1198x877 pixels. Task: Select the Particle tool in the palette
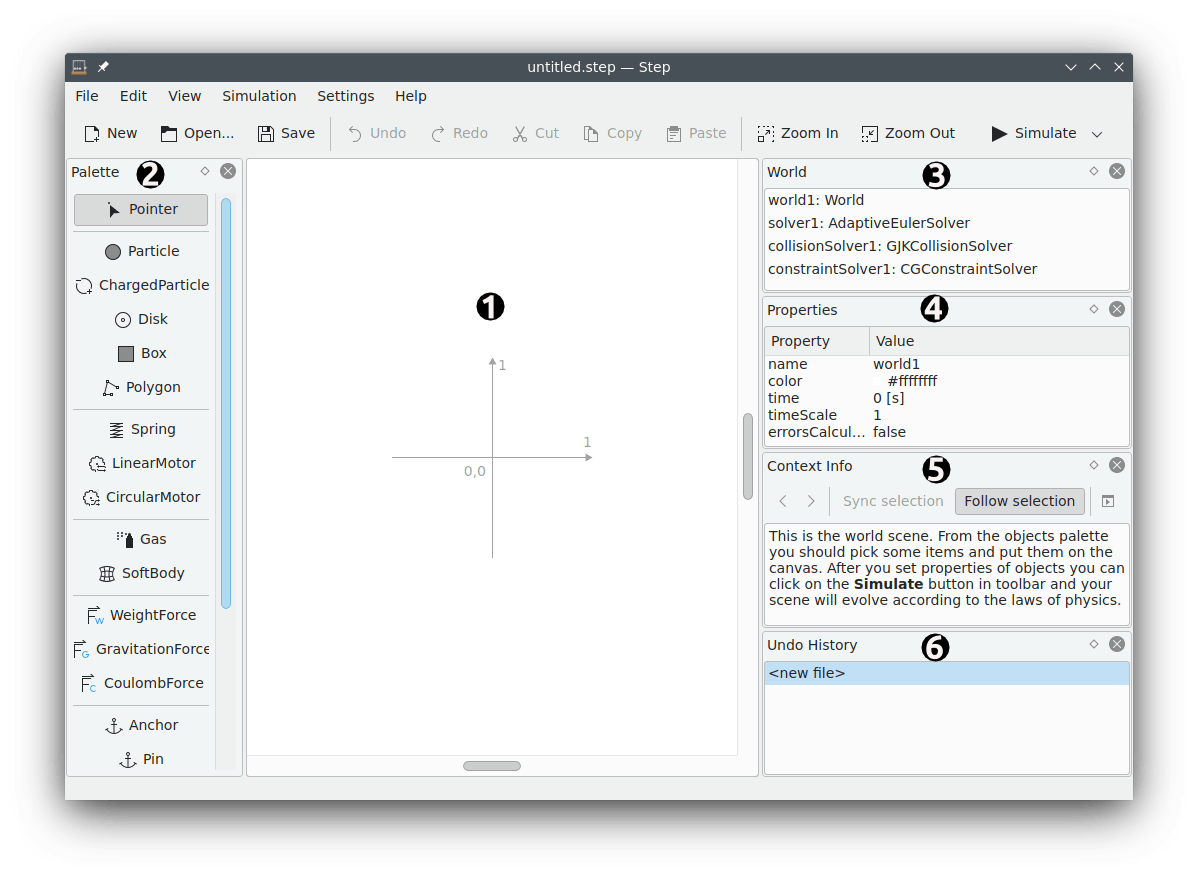141,251
